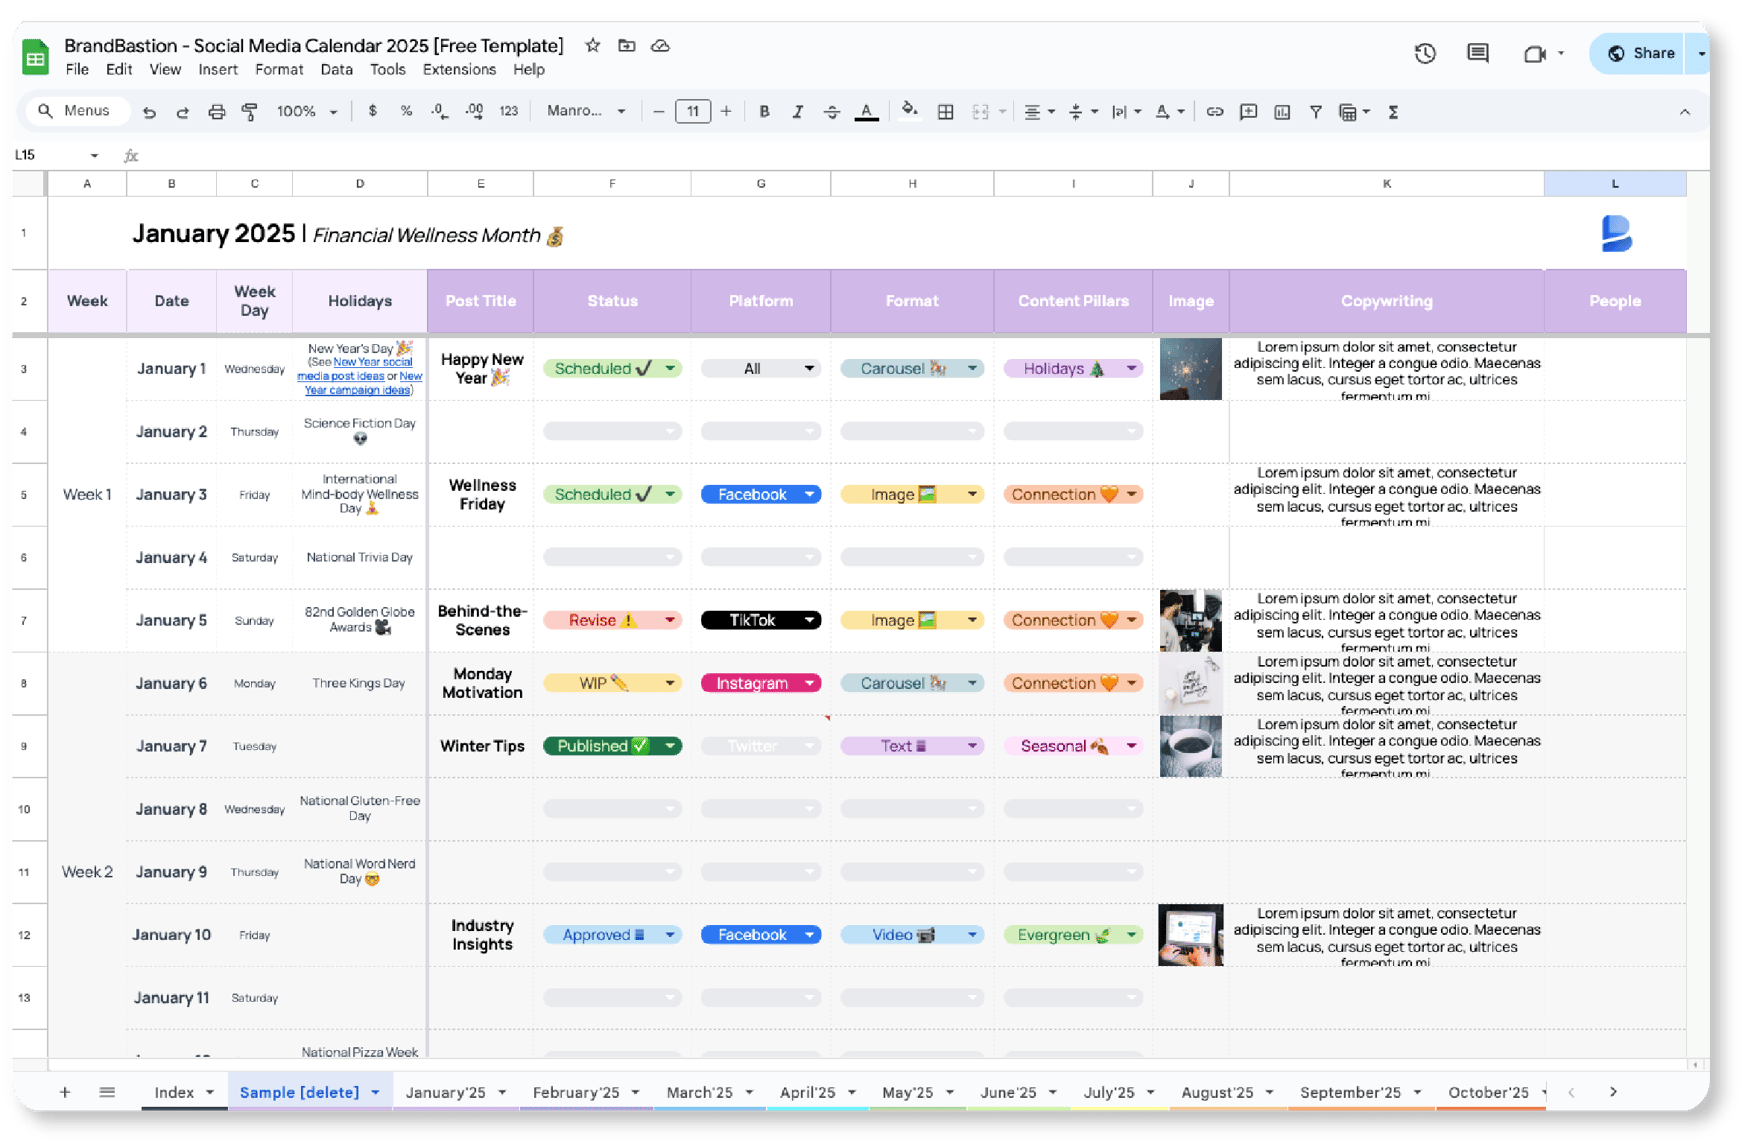Format as currency with the dollar icon
This screenshot has height=1147, width=1745.
click(373, 111)
